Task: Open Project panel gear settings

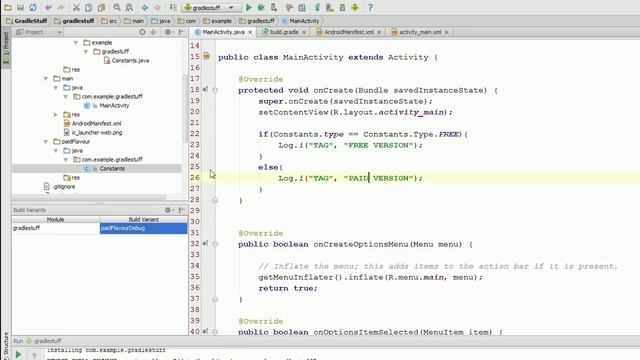Action: coord(169,32)
